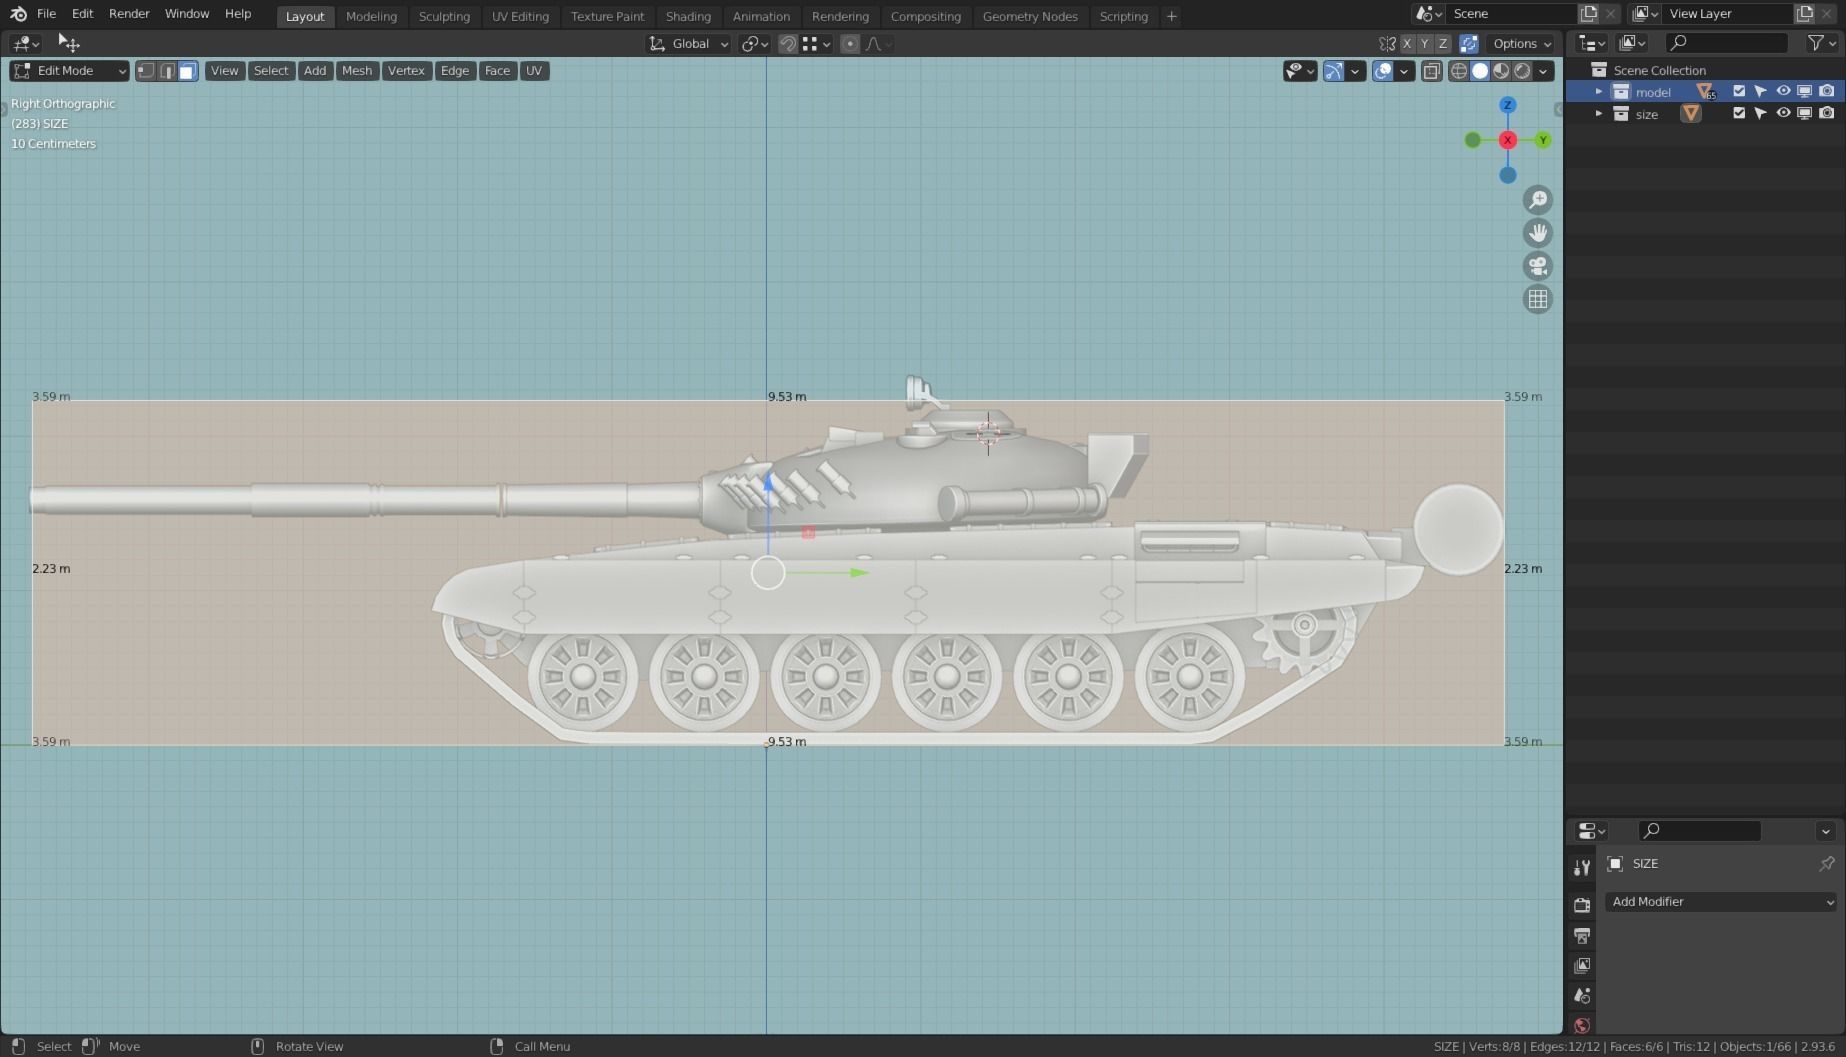Open the Edit menu
Screen dimensions: 1846x1057
(82, 14)
